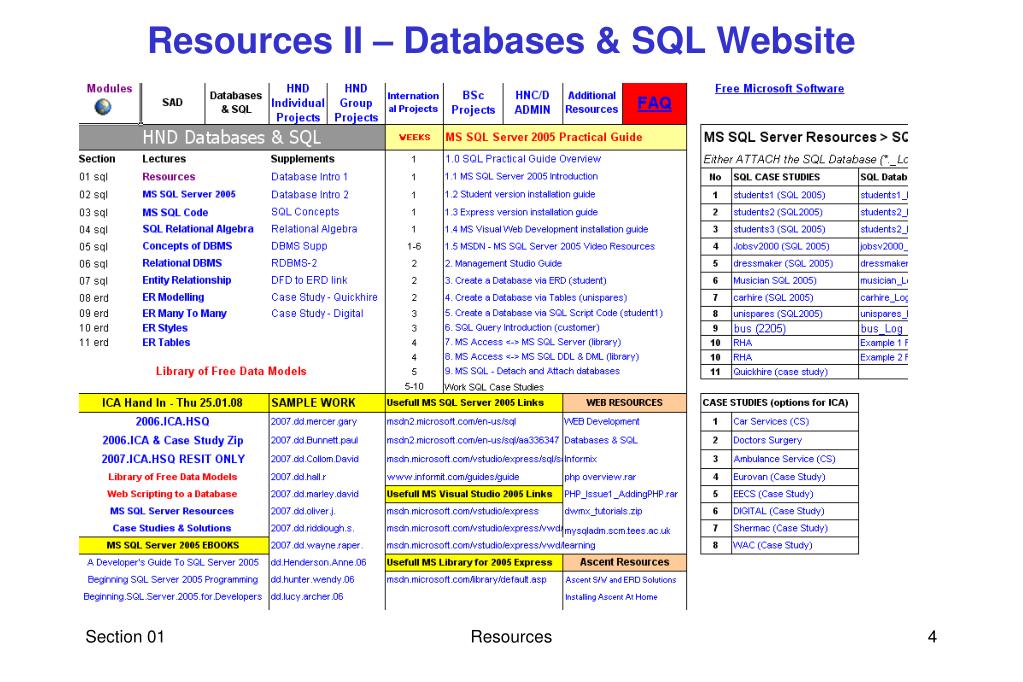Click the globe icon under Modules
This screenshot has height=682, width=1023.
pos(103,106)
